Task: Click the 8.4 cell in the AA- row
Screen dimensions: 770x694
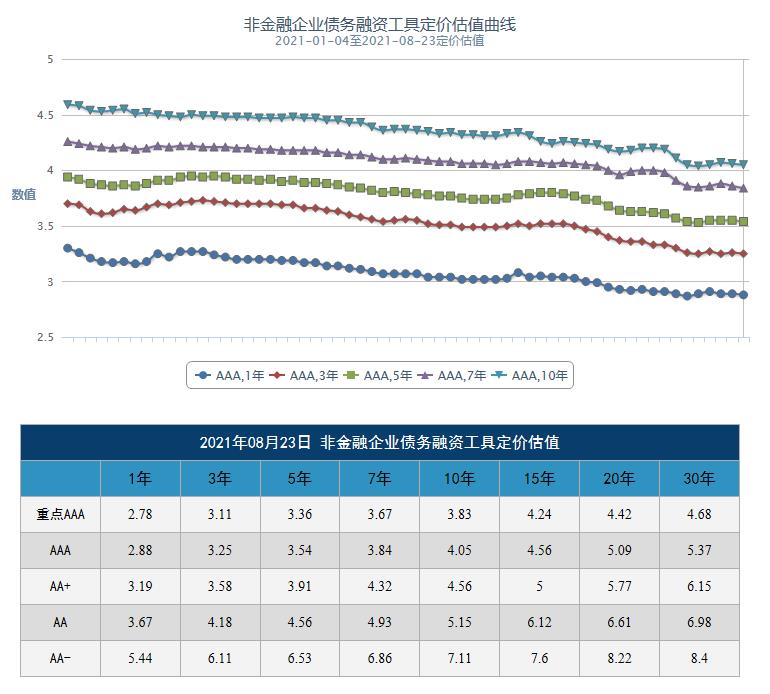Action: [x=699, y=658]
